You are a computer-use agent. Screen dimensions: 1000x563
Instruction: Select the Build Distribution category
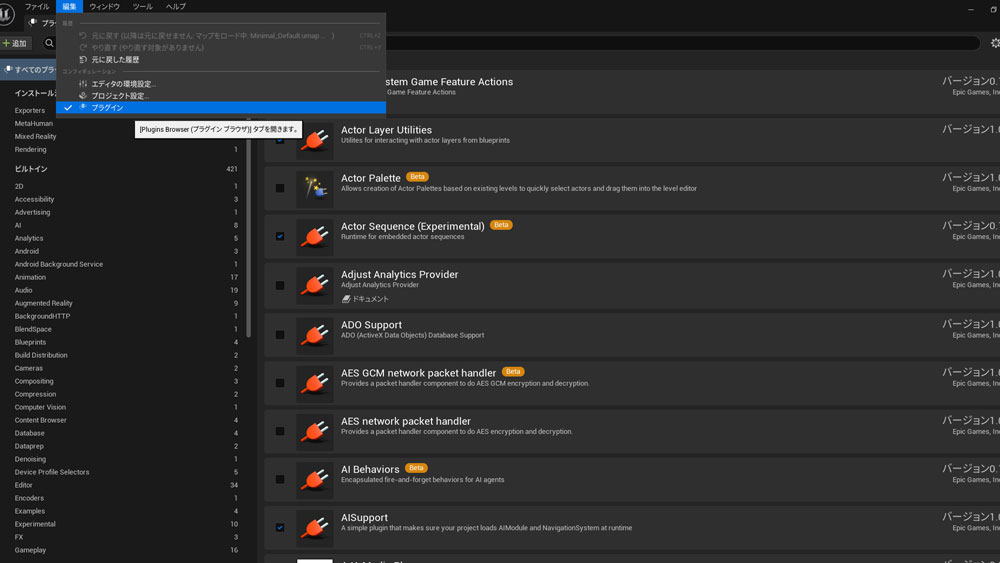(x=41, y=355)
